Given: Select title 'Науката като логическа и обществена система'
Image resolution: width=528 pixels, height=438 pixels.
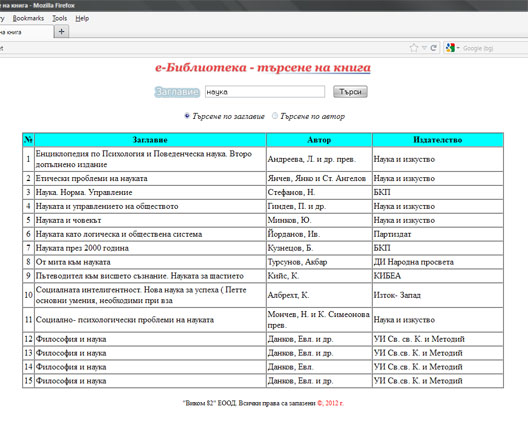Looking at the screenshot, I should tap(119, 234).
